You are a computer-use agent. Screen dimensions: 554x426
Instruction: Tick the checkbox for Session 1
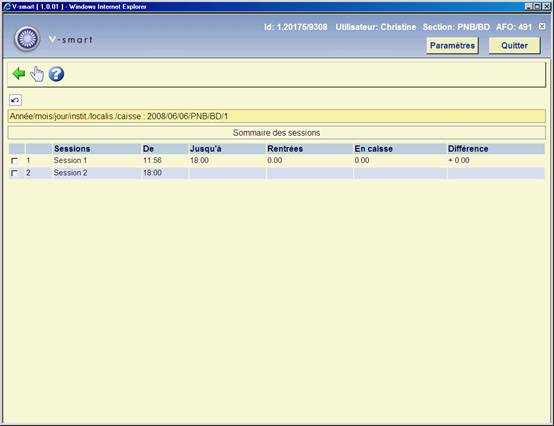pyautogui.click(x=14, y=161)
